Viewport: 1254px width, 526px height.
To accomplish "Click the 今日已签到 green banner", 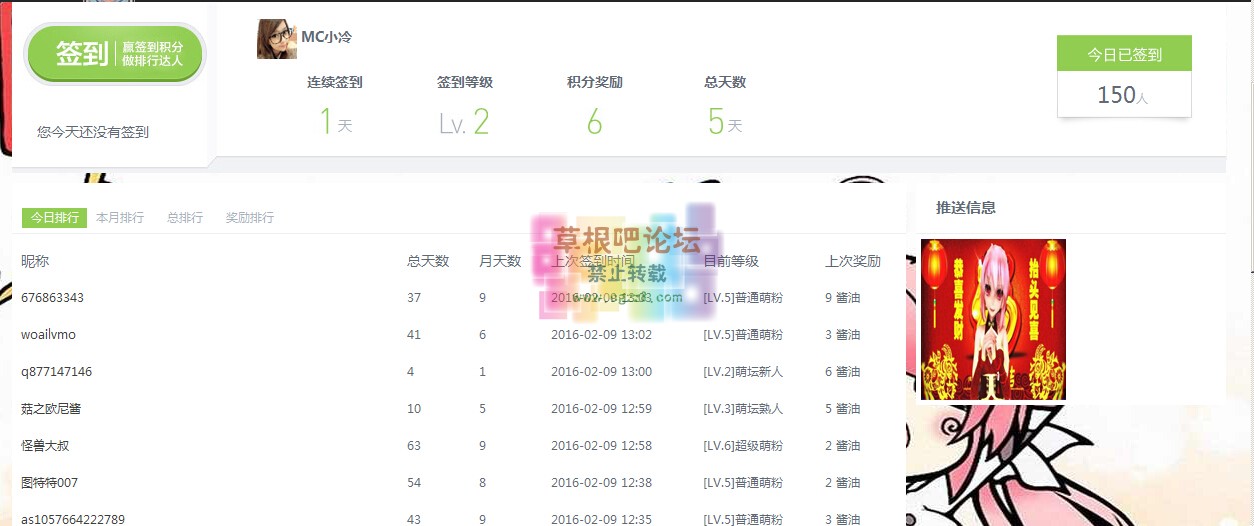I will pyautogui.click(x=1124, y=54).
